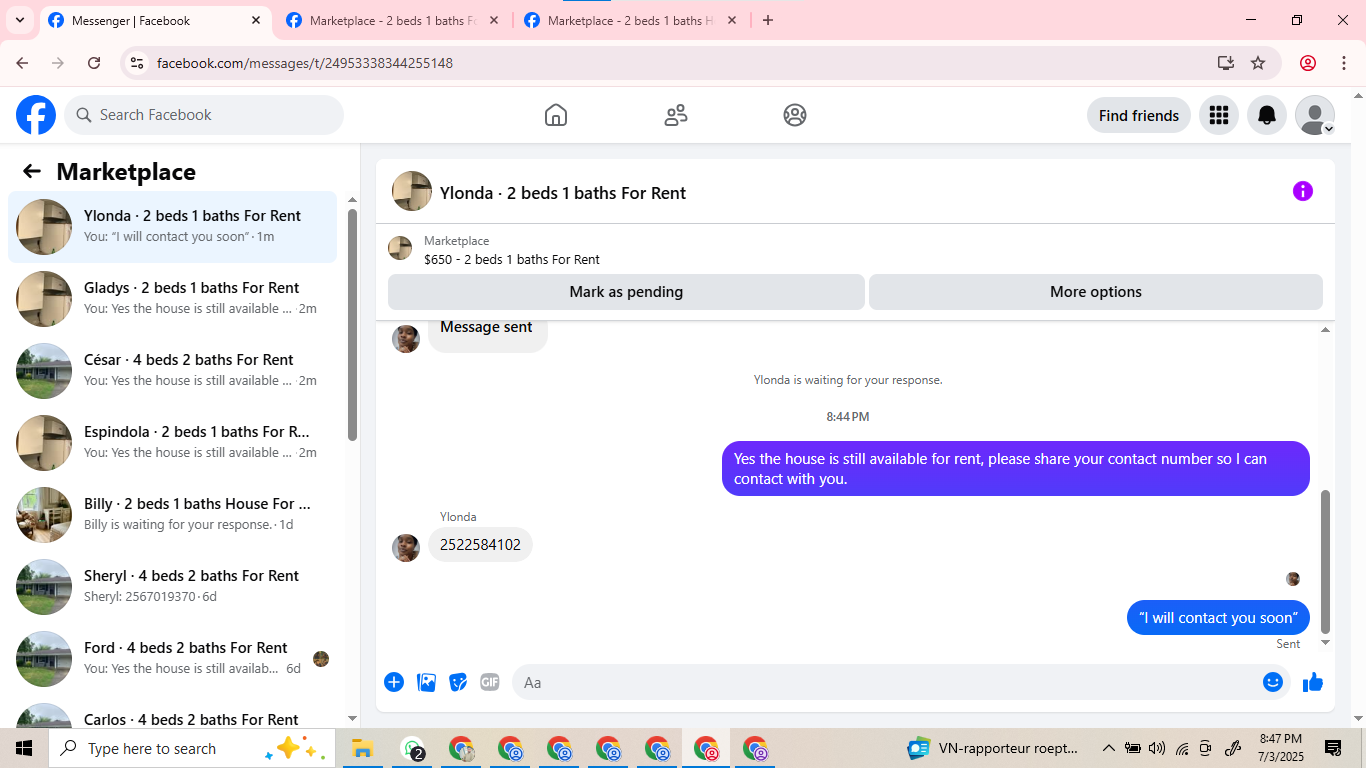Click the Ylonda chat header name

[563, 193]
